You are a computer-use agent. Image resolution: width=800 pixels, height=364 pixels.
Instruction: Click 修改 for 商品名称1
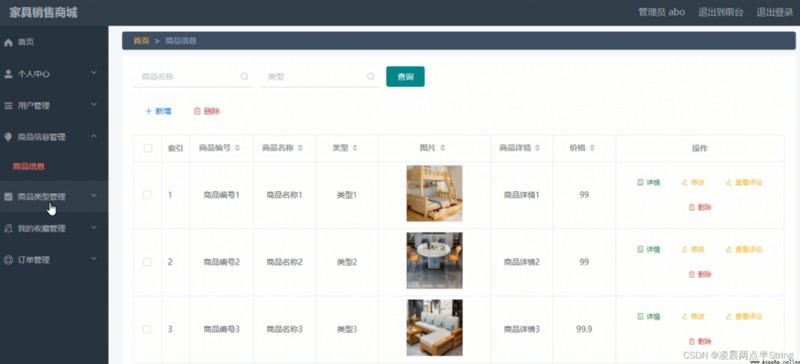(693, 182)
